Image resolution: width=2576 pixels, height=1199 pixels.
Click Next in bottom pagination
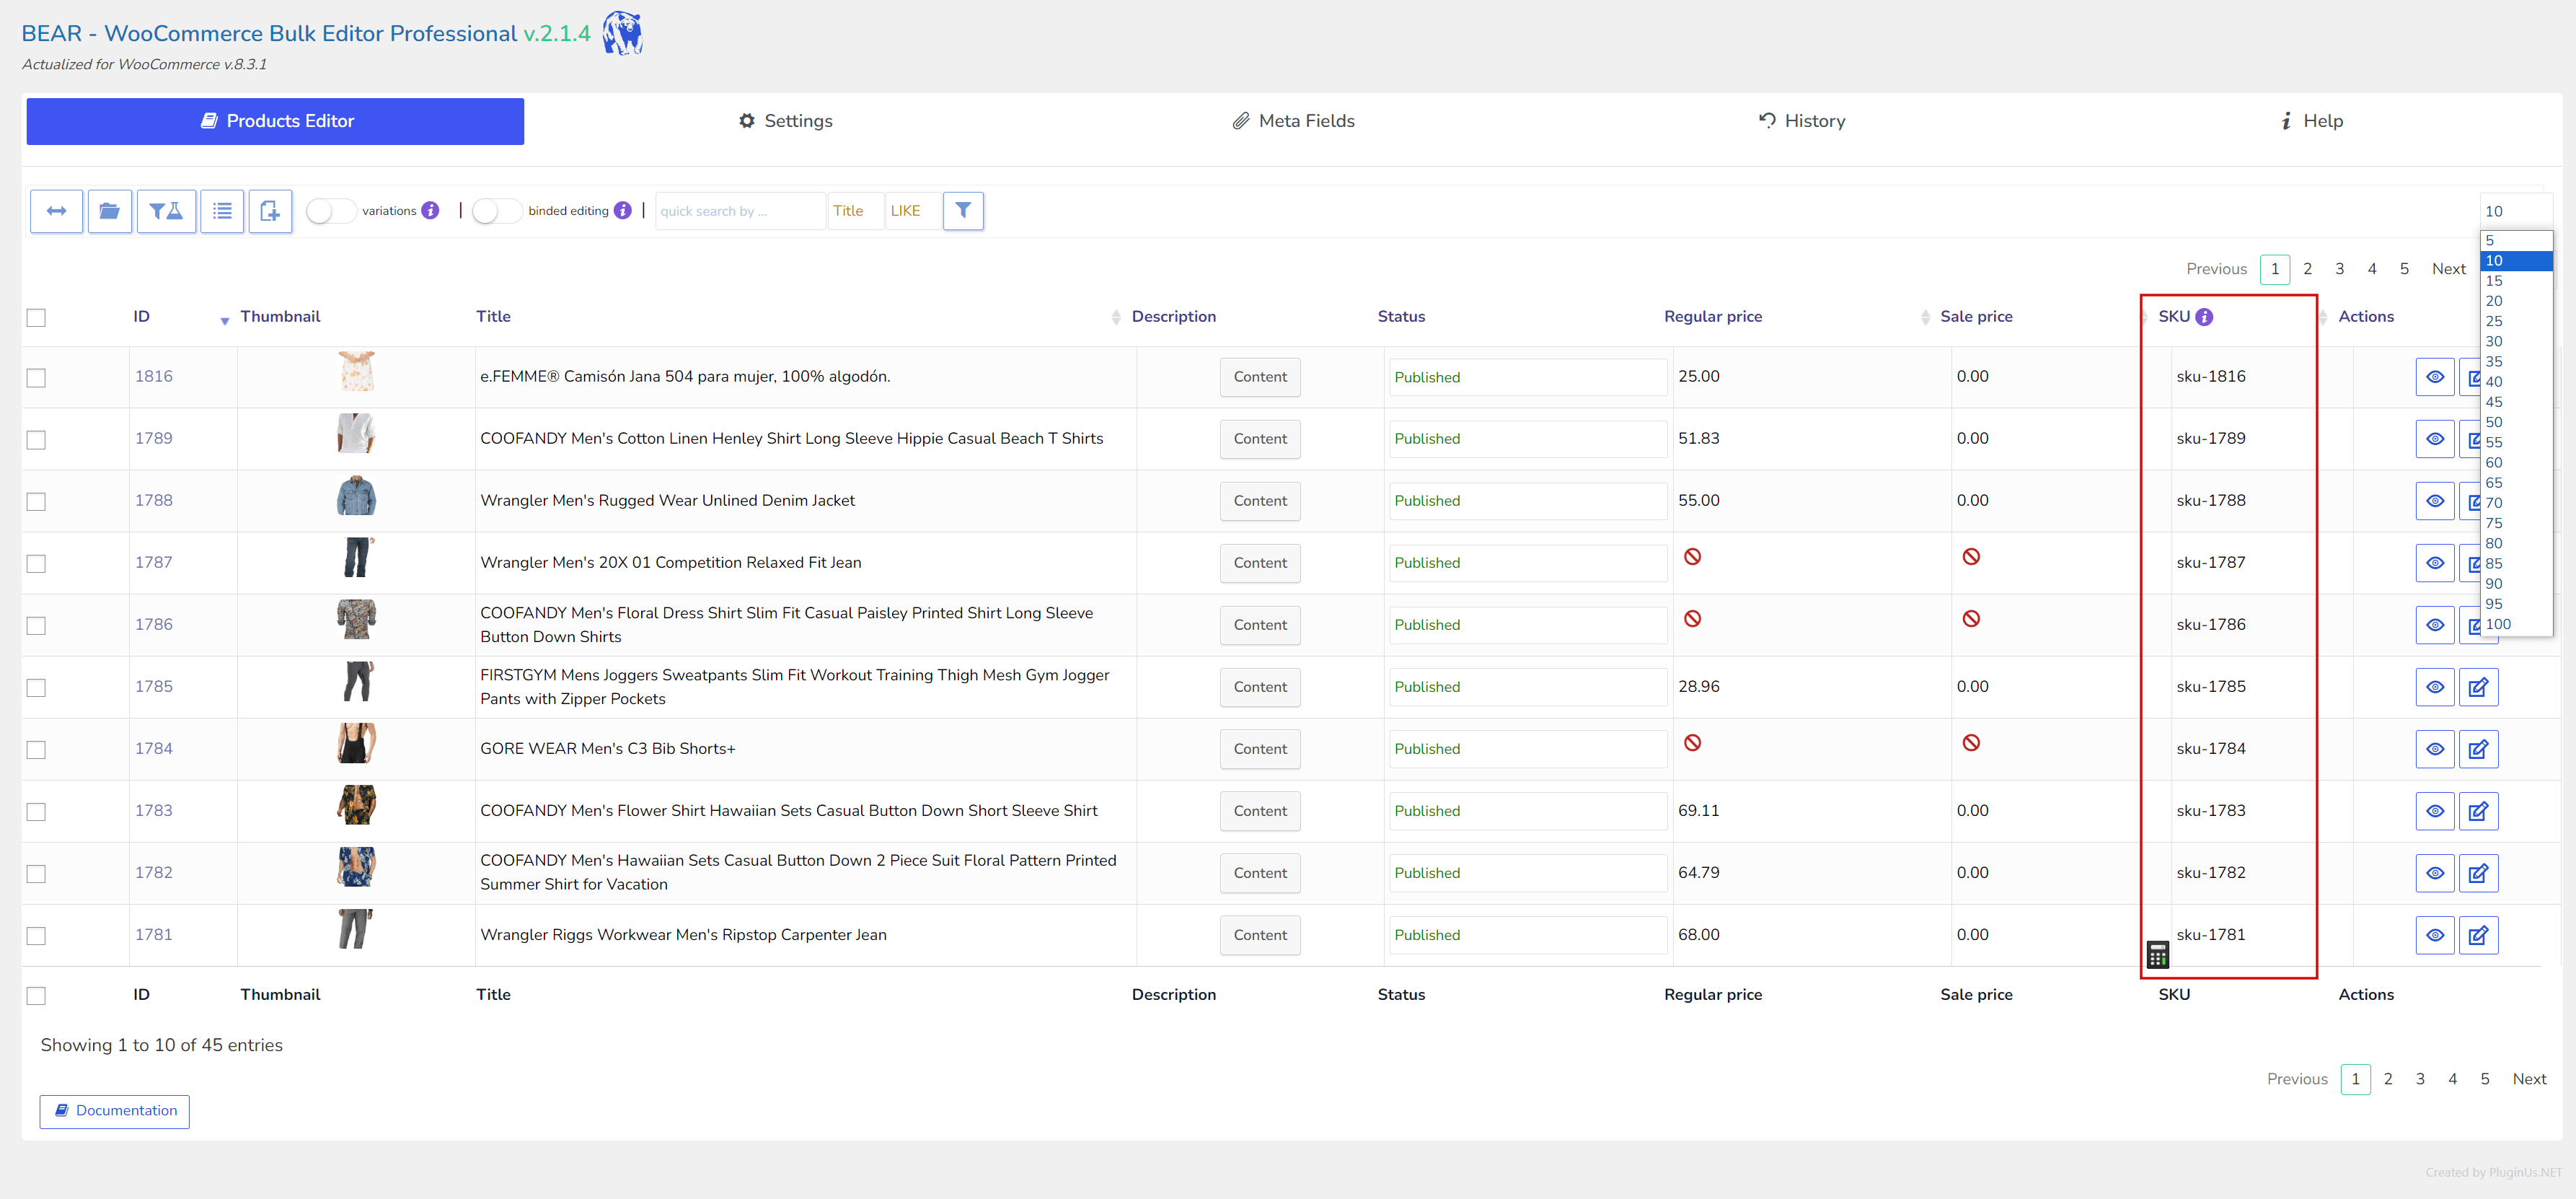coord(2529,1079)
